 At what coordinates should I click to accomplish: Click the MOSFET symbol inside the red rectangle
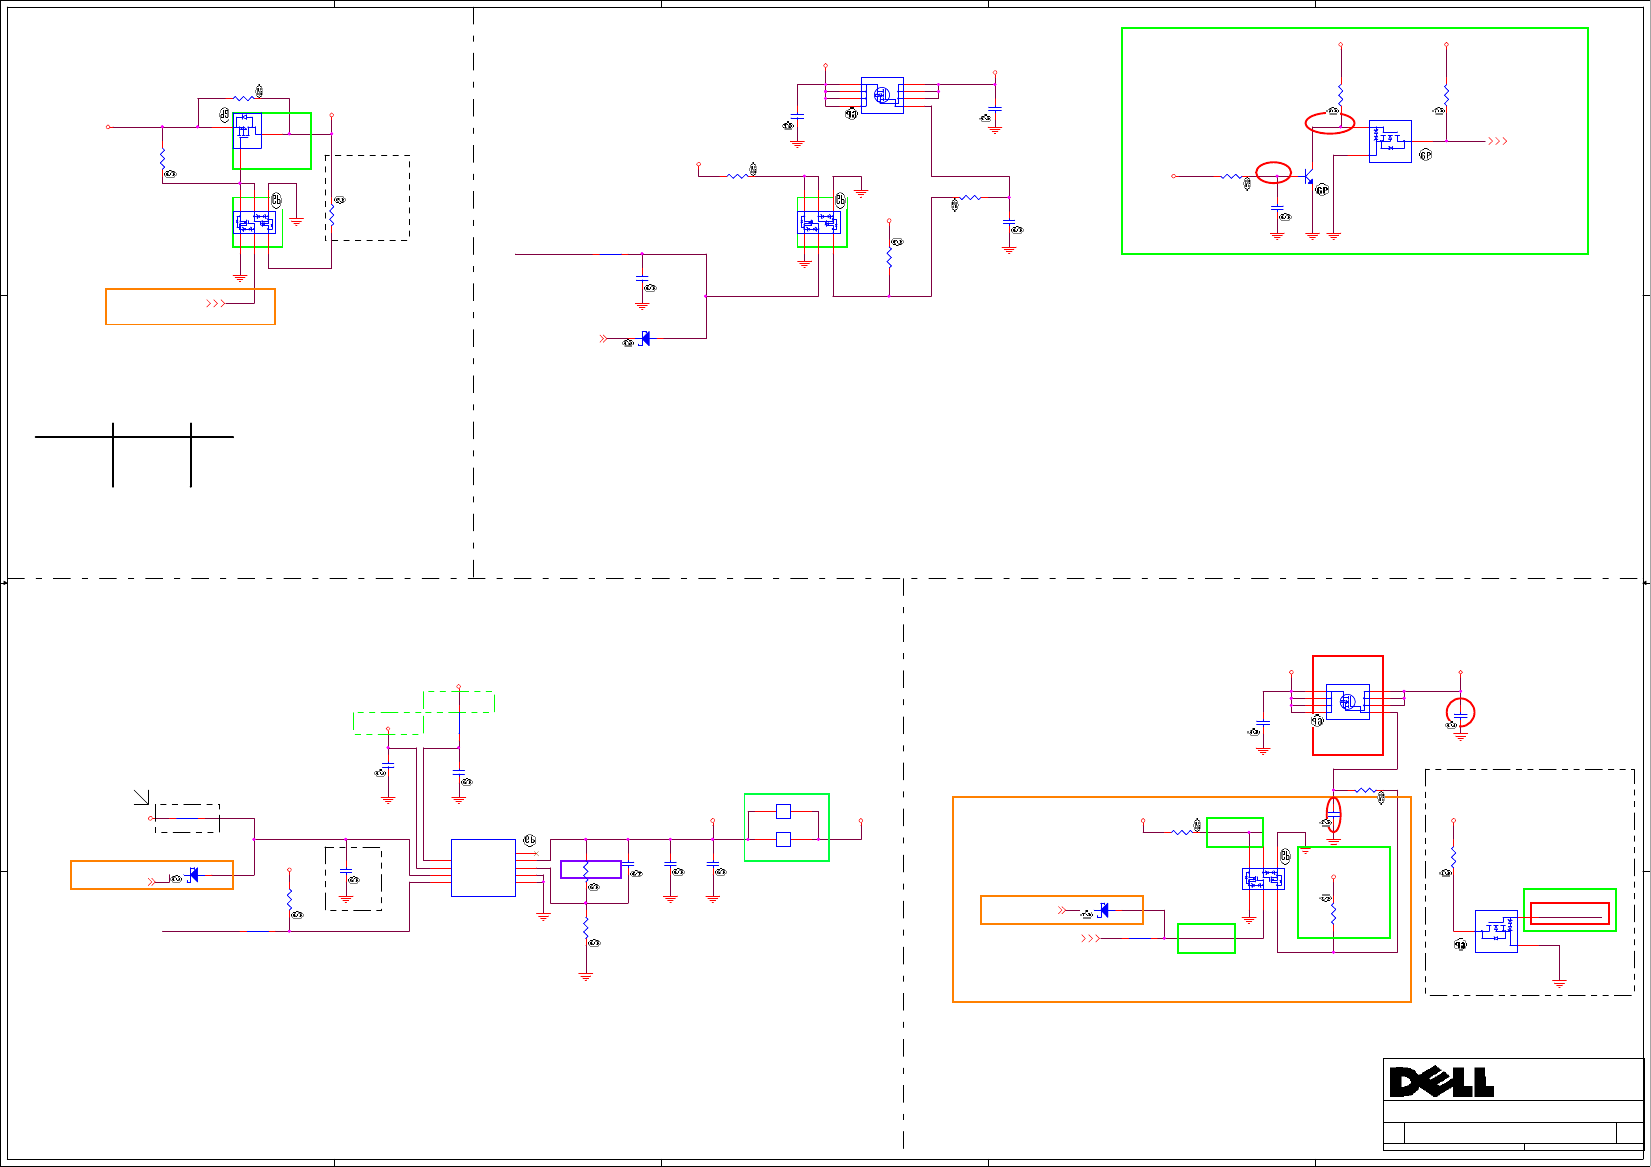point(1347,702)
